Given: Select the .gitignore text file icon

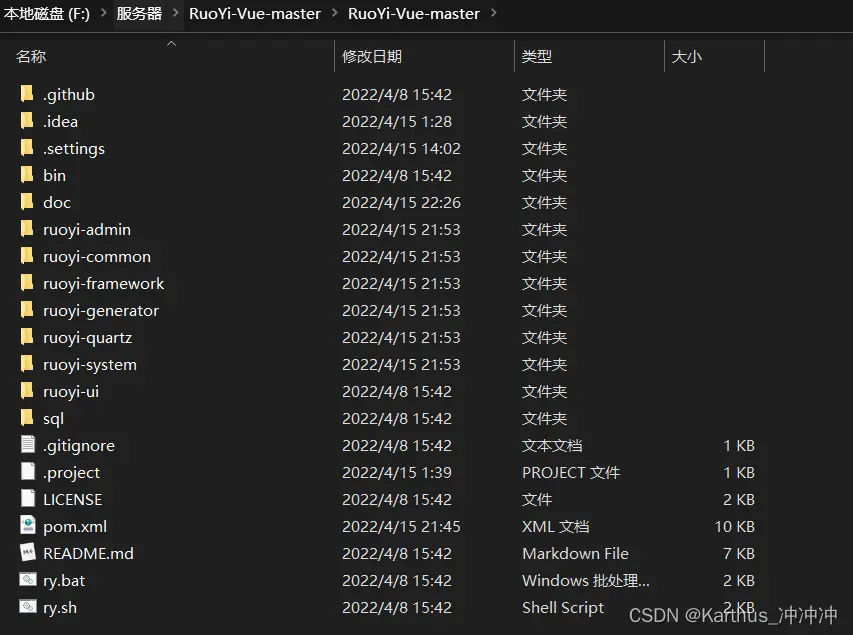Looking at the screenshot, I should coord(27,445).
